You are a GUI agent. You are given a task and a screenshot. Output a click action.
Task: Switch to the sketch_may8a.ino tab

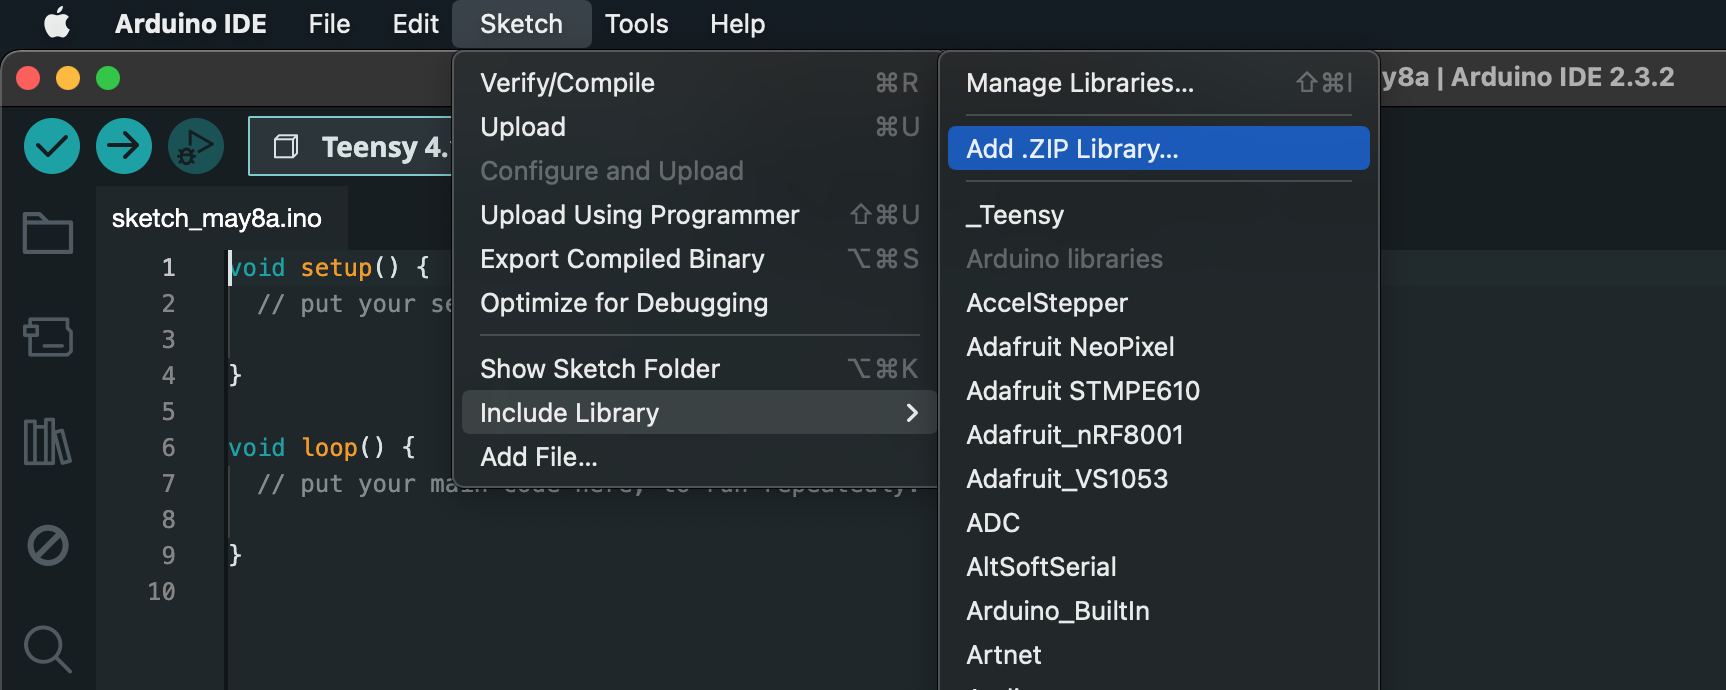(x=217, y=218)
